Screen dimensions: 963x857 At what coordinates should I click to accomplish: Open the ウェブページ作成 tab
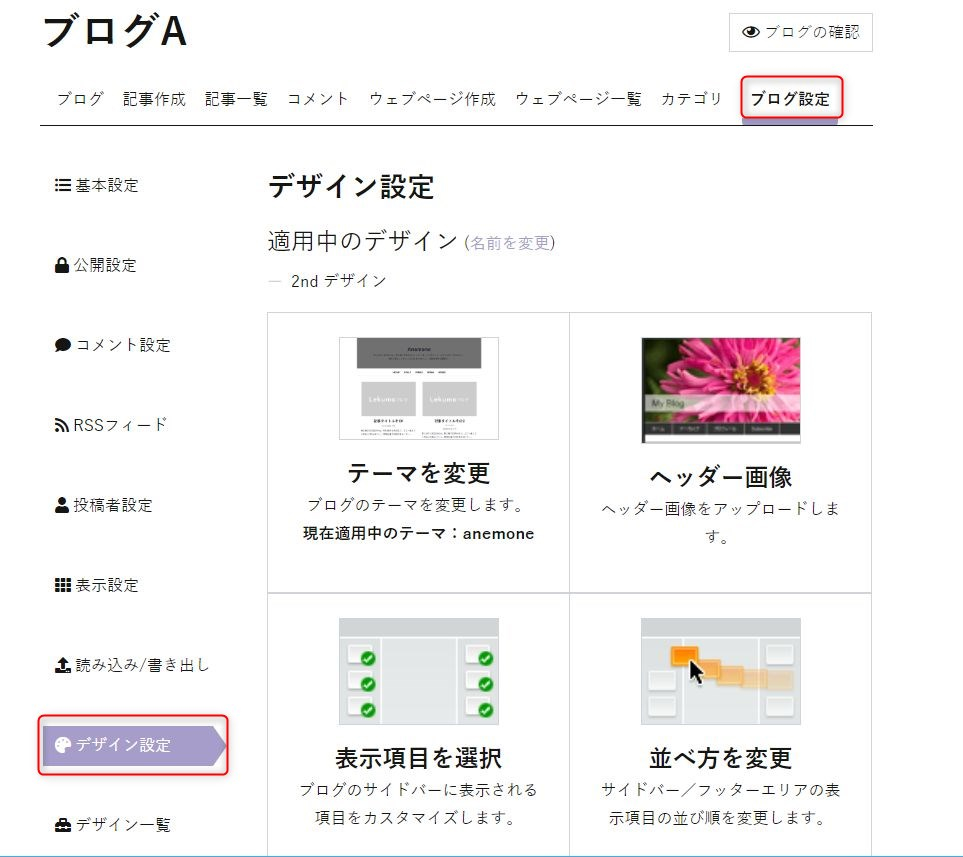coord(432,99)
